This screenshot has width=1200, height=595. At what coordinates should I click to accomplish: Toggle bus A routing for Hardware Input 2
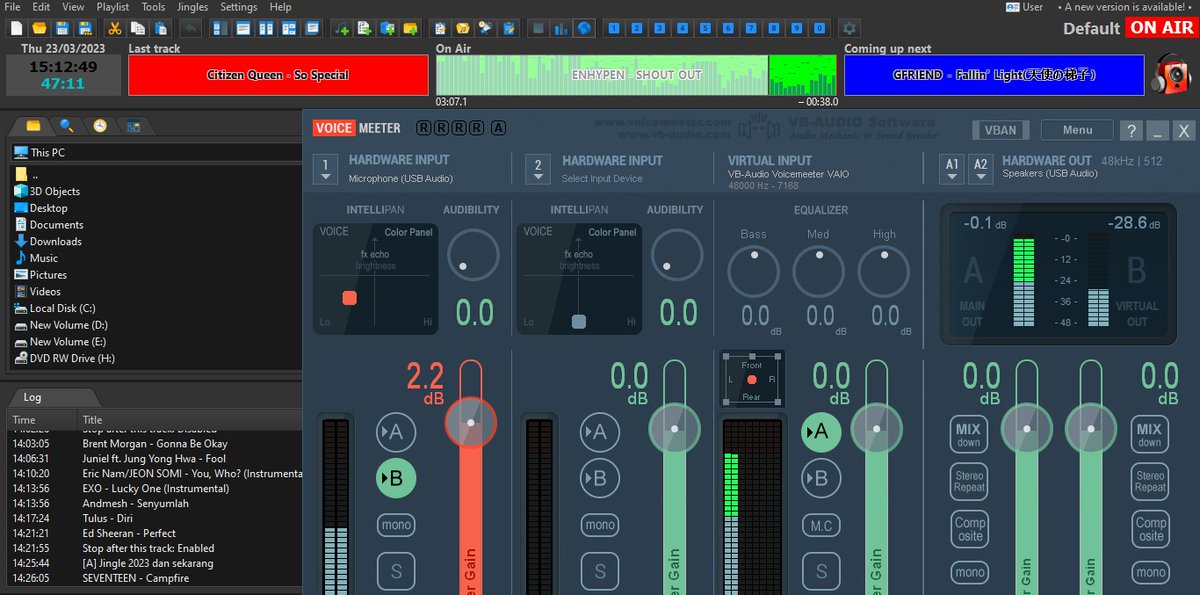click(599, 432)
